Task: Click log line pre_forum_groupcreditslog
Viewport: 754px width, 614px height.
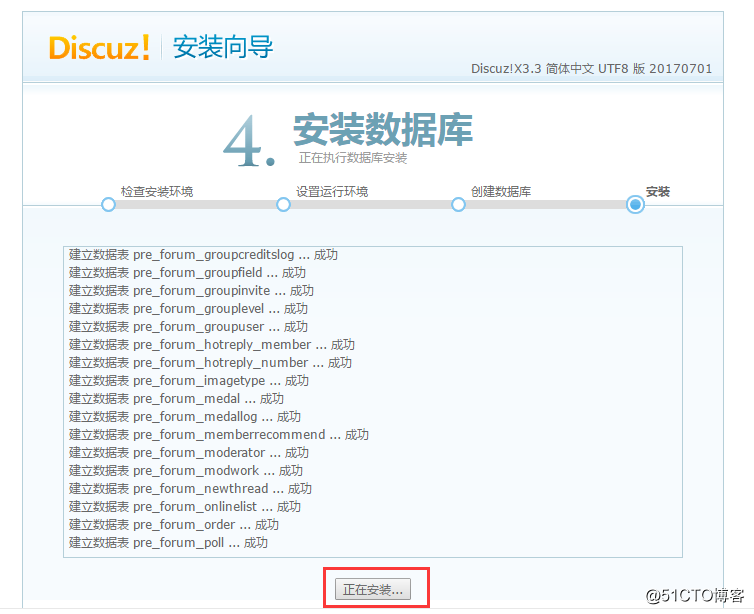Action: (203, 255)
